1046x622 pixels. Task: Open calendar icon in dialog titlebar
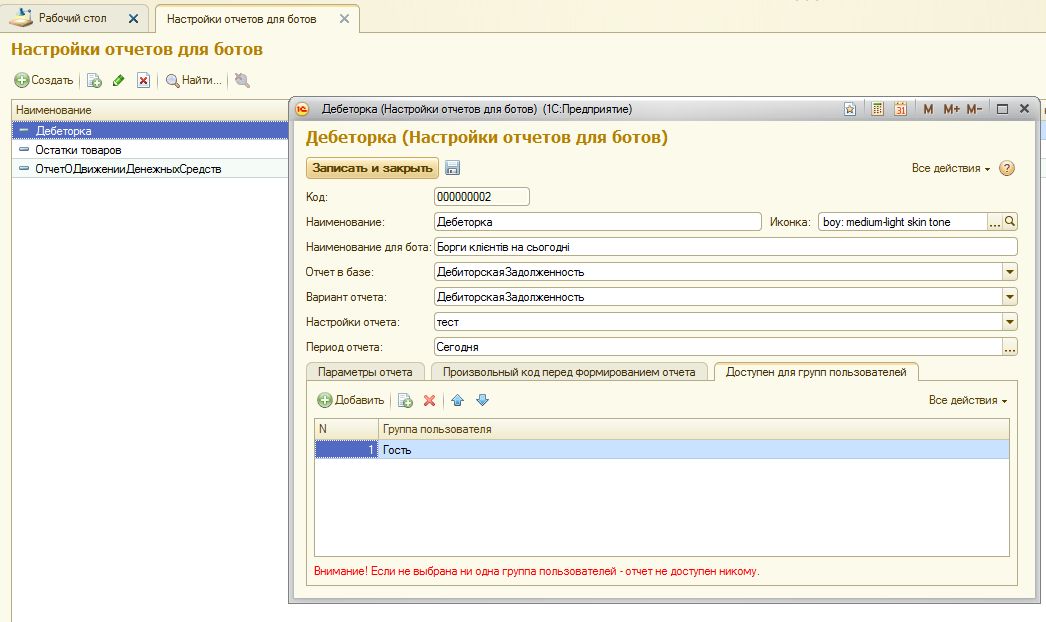901,109
